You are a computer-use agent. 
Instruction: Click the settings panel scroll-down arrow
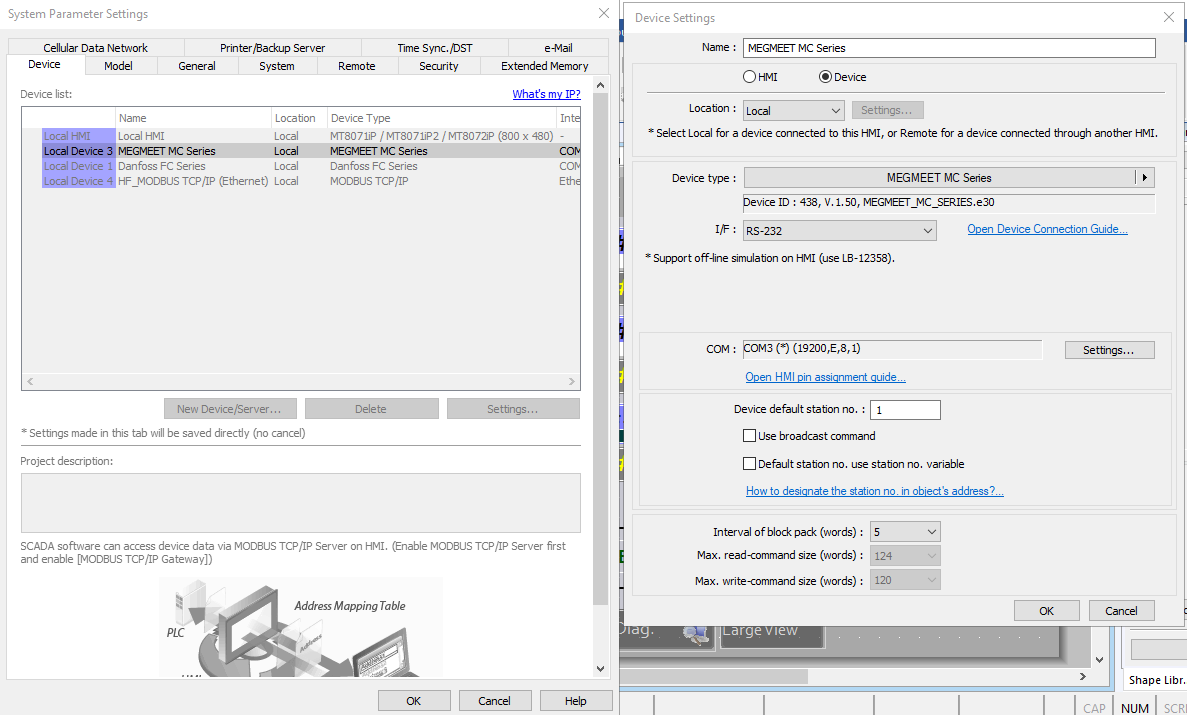(600, 669)
